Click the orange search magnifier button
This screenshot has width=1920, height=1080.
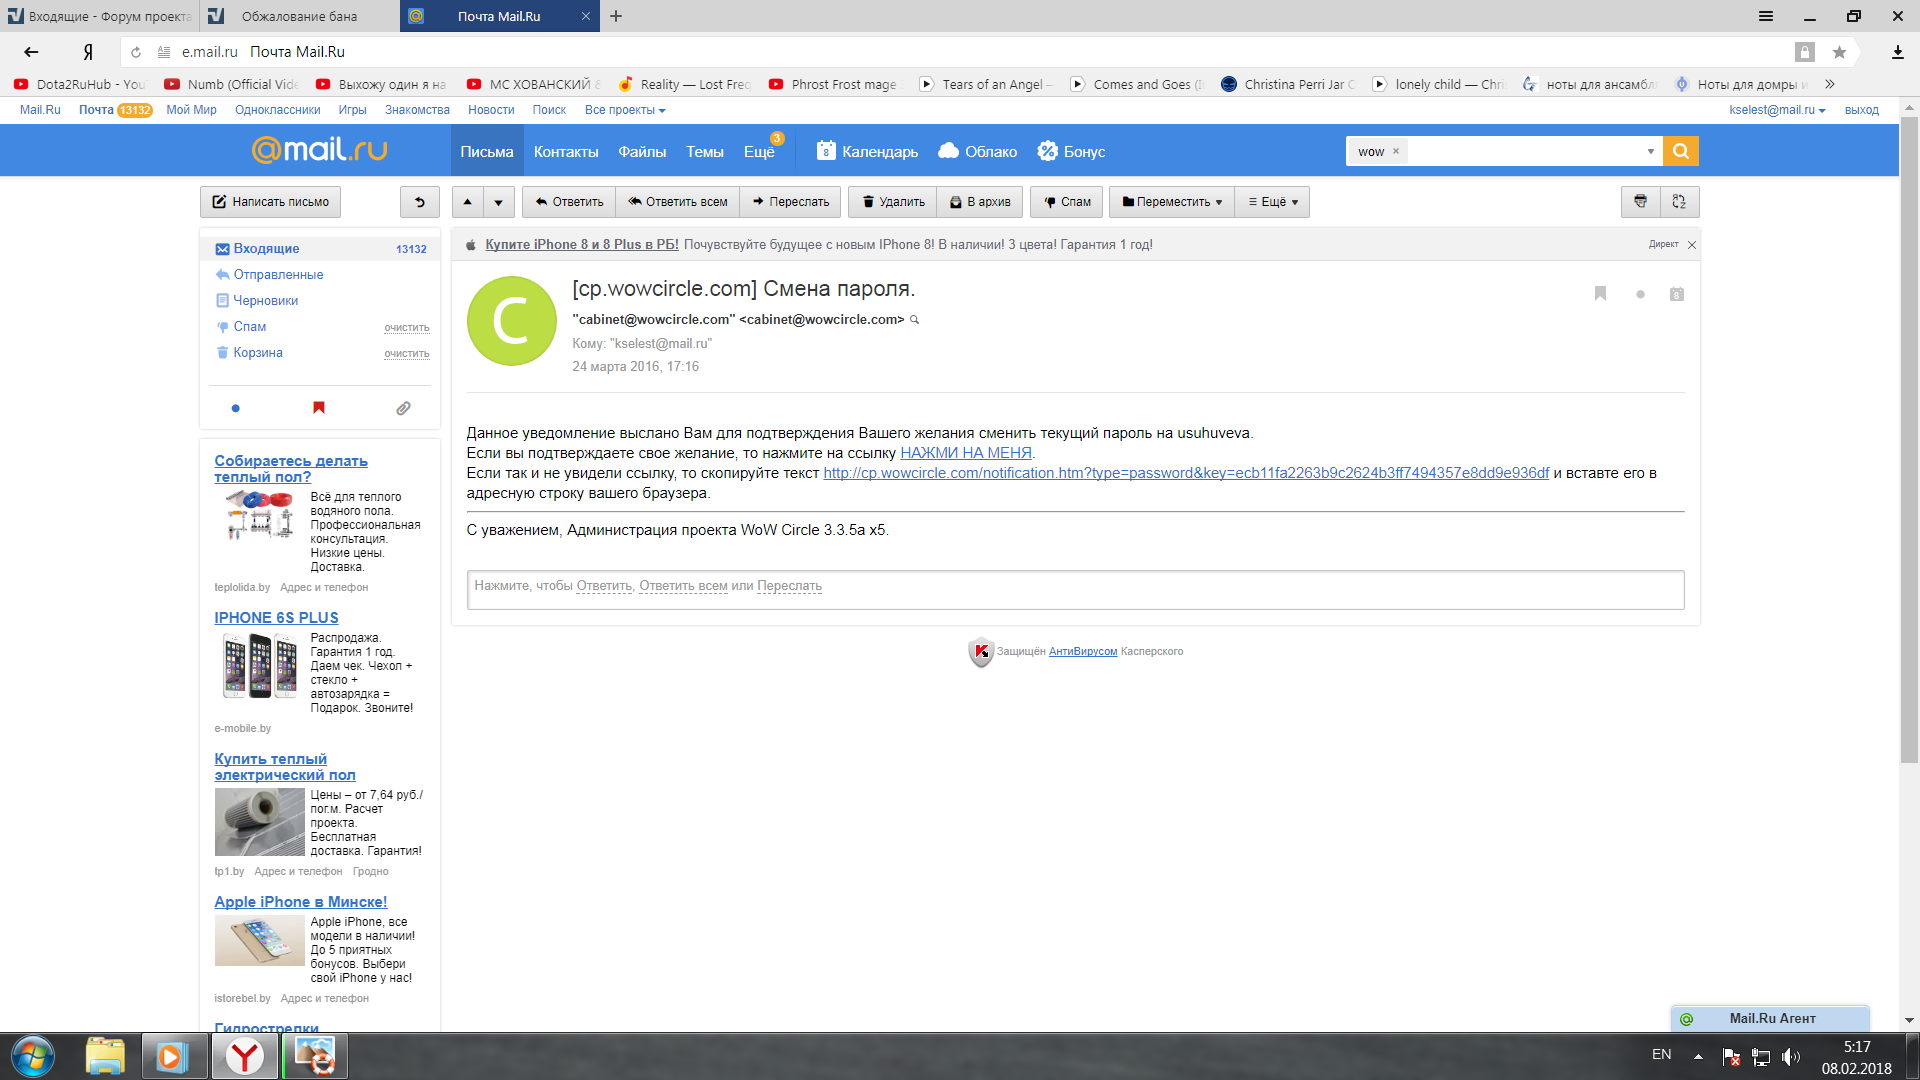(x=1680, y=151)
